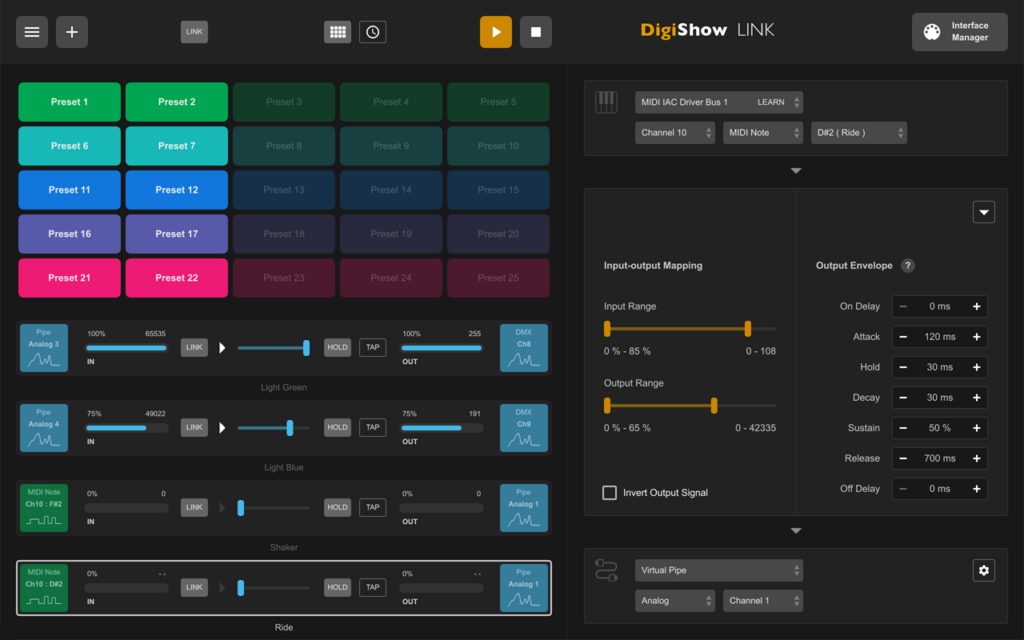This screenshot has height=640, width=1024.
Task: Open the Virtual Pipe dropdown
Action: point(718,570)
